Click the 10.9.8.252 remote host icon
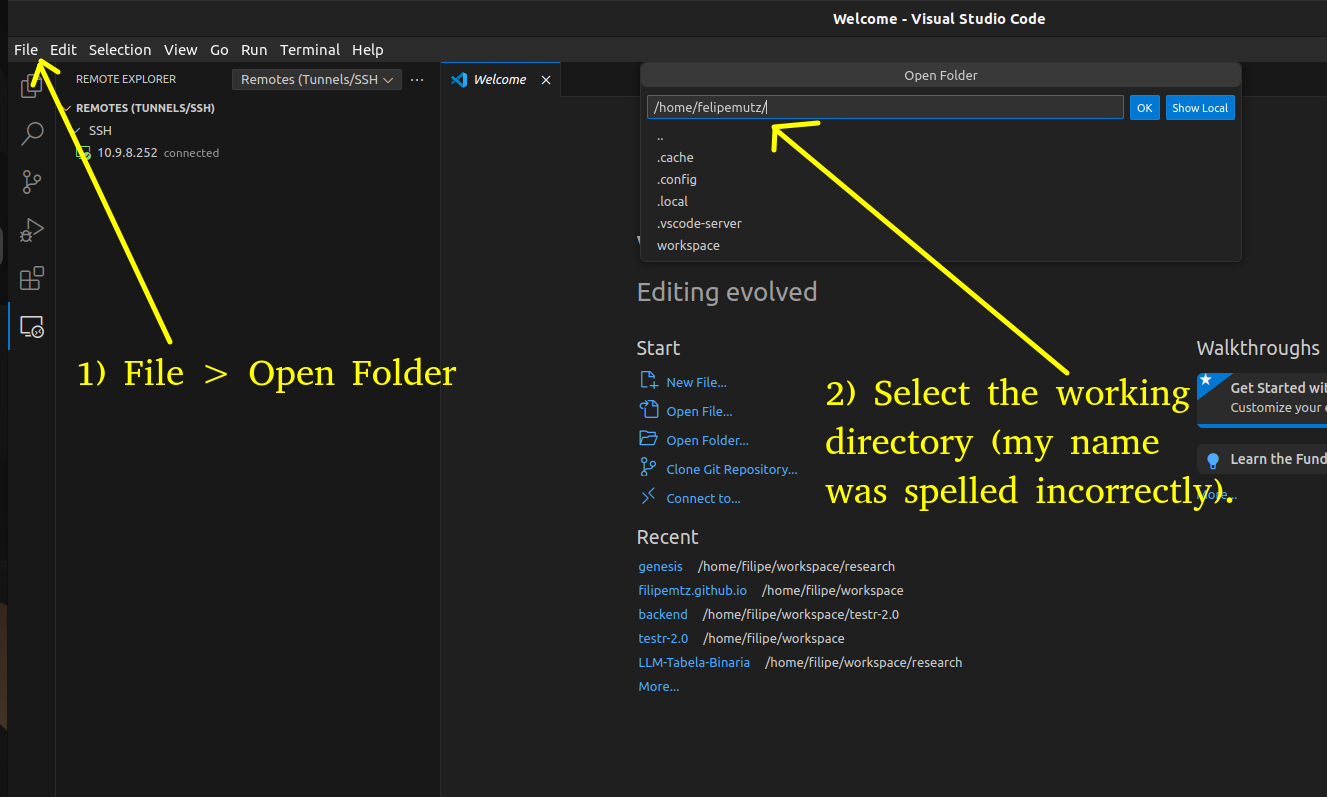This screenshot has height=797, width=1327. 84,153
